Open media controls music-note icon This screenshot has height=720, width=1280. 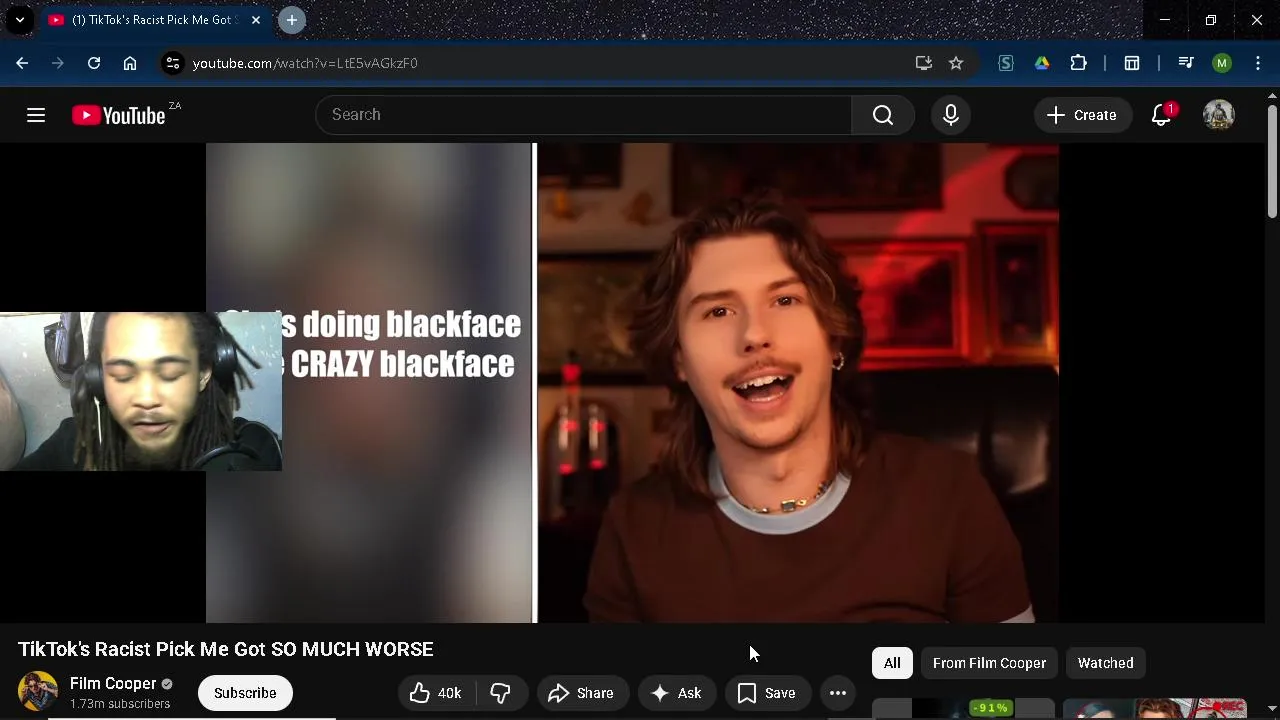tap(1186, 63)
